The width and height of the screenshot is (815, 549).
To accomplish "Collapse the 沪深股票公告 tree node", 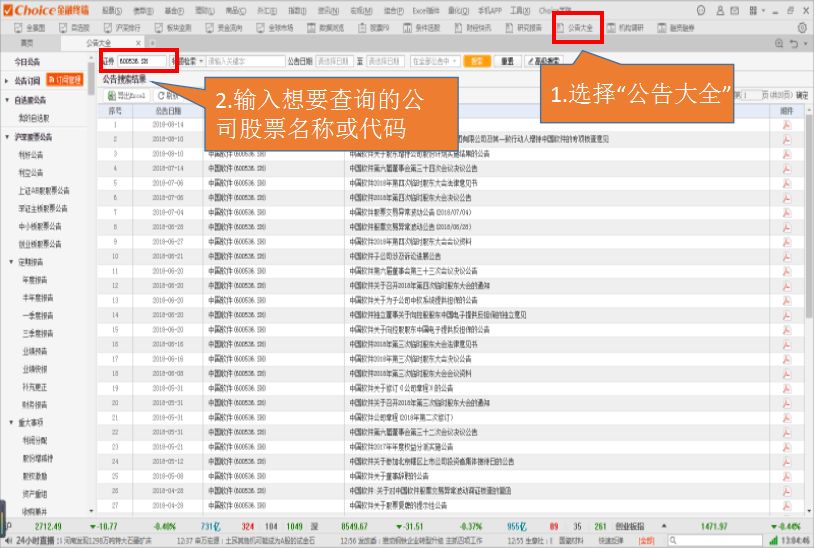I will tap(7, 137).
